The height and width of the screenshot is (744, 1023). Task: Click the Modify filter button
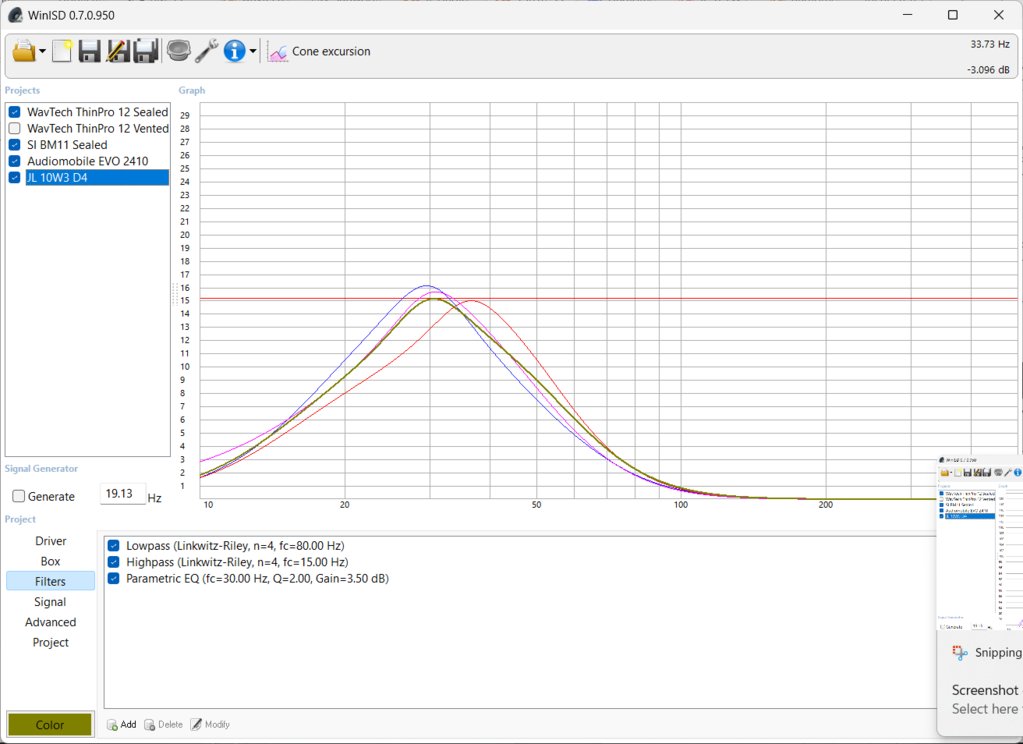(210, 724)
